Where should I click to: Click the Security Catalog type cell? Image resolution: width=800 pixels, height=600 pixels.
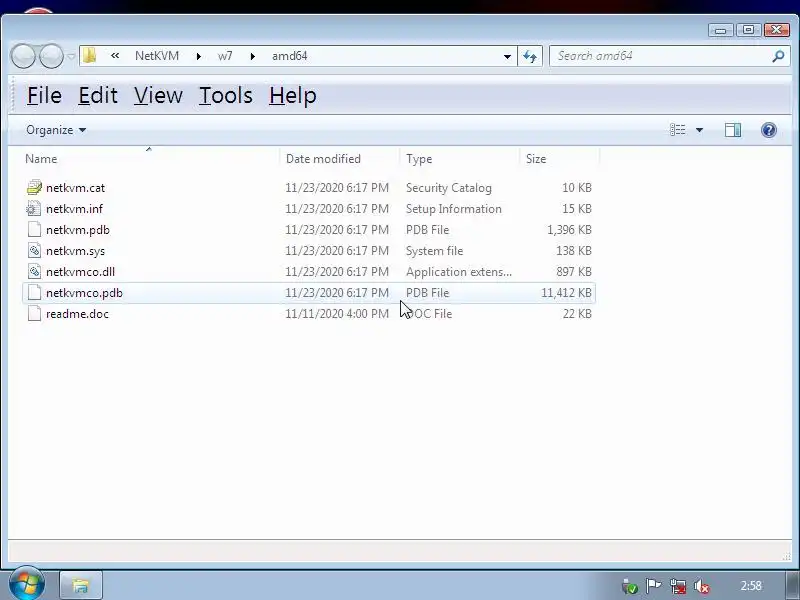[x=449, y=188]
